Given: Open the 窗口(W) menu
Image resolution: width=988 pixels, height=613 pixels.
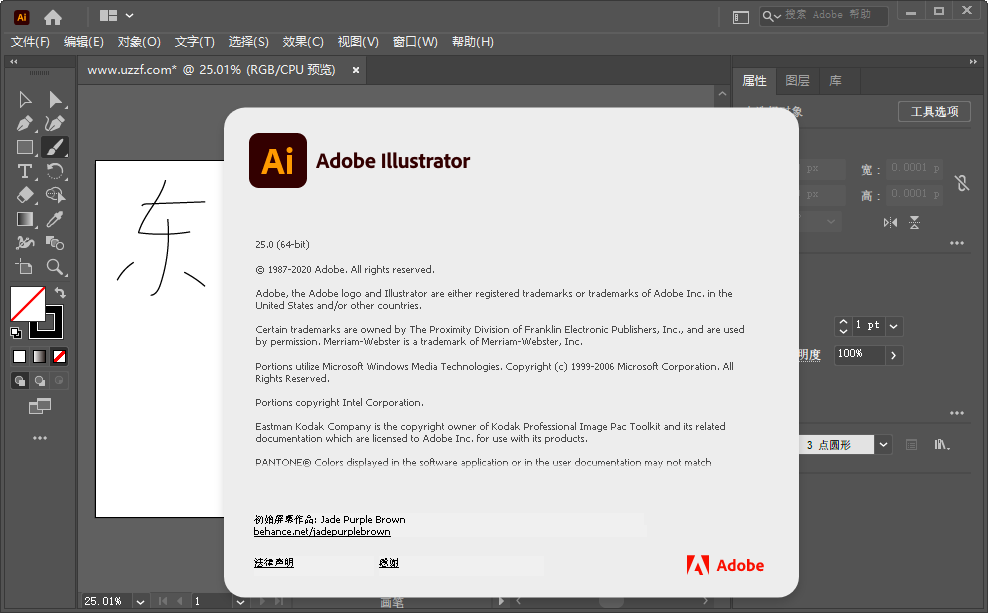Looking at the screenshot, I should click(x=415, y=42).
